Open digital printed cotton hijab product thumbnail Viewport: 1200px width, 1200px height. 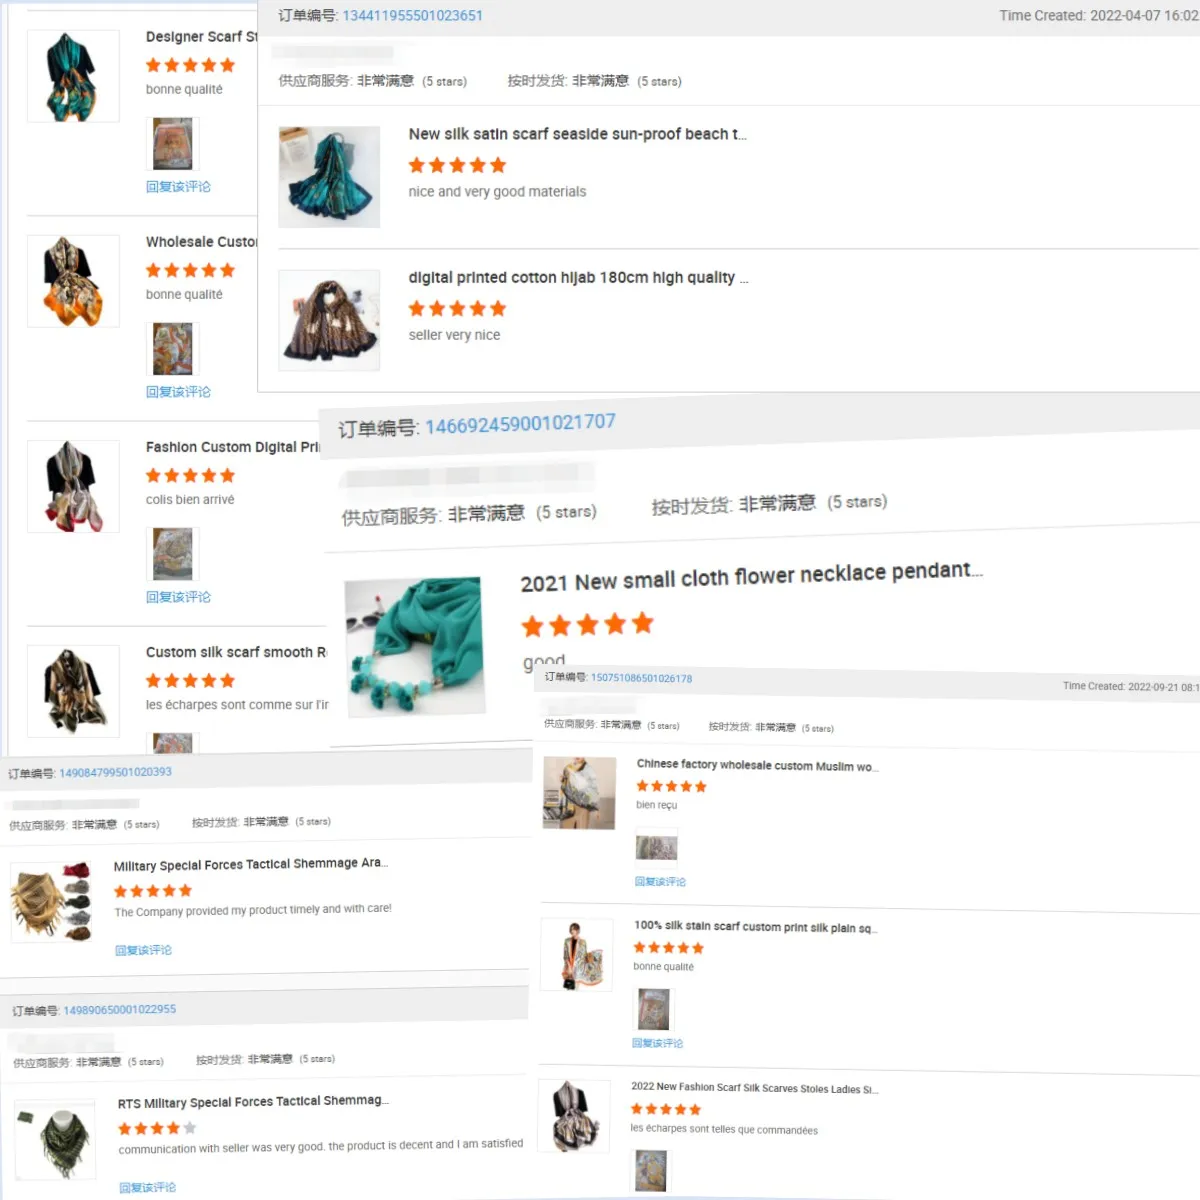329,320
